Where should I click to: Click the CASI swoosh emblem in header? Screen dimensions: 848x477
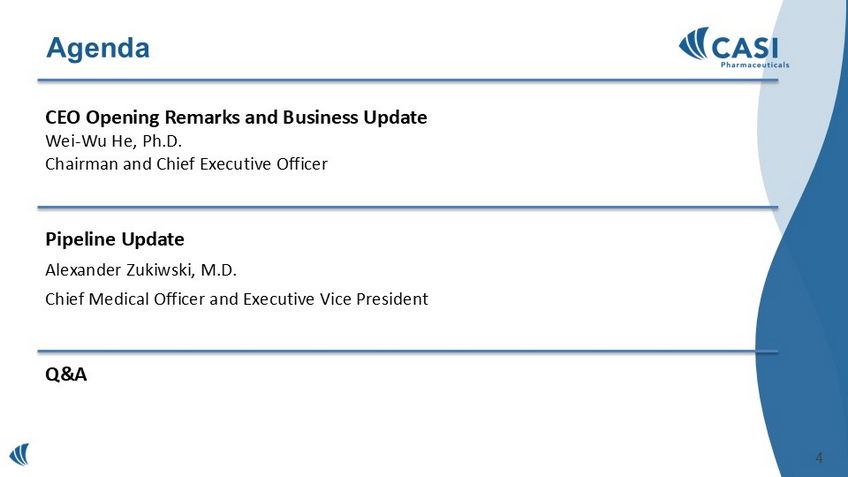pos(693,45)
